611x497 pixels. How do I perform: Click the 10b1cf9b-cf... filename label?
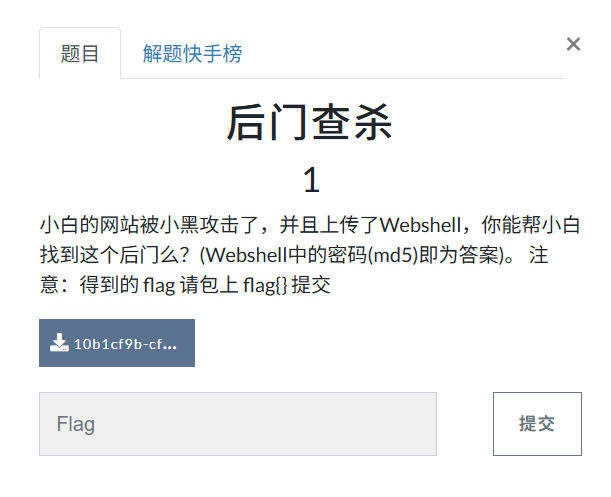(x=125, y=344)
